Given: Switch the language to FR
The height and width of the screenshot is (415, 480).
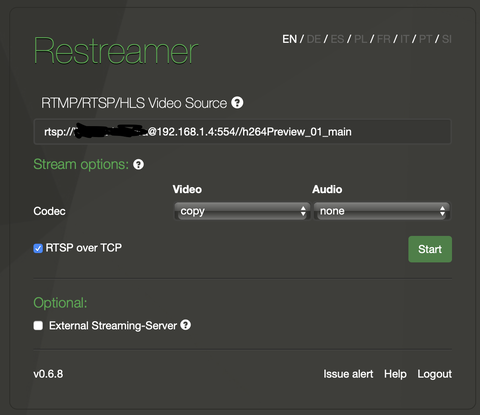Looking at the screenshot, I should coord(384,39).
